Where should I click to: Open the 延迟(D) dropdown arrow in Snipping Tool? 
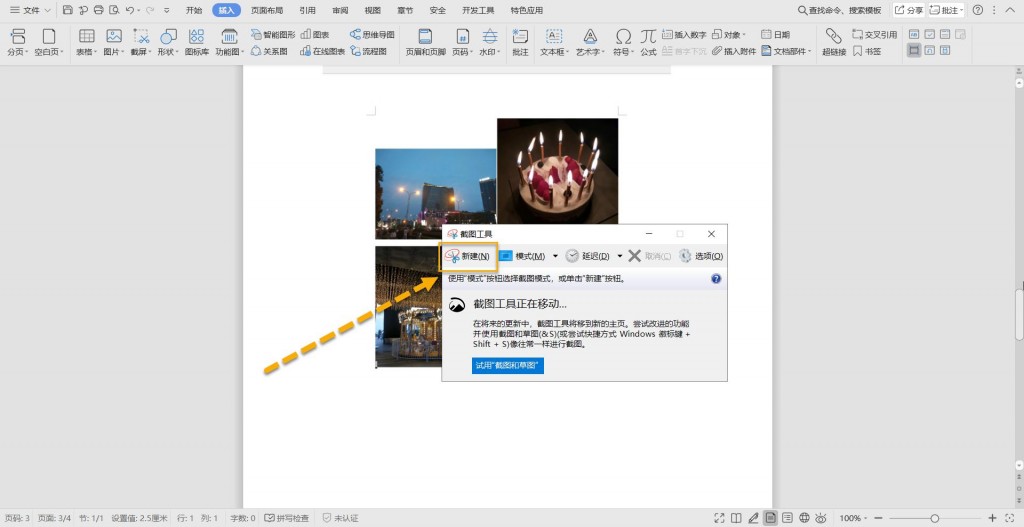pyautogui.click(x=620, y=256)
